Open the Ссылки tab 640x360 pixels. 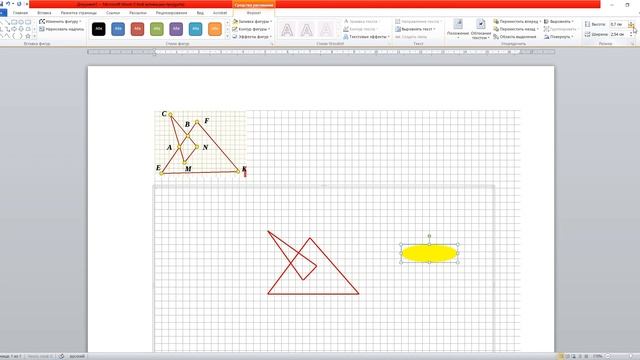coord(113,13)
